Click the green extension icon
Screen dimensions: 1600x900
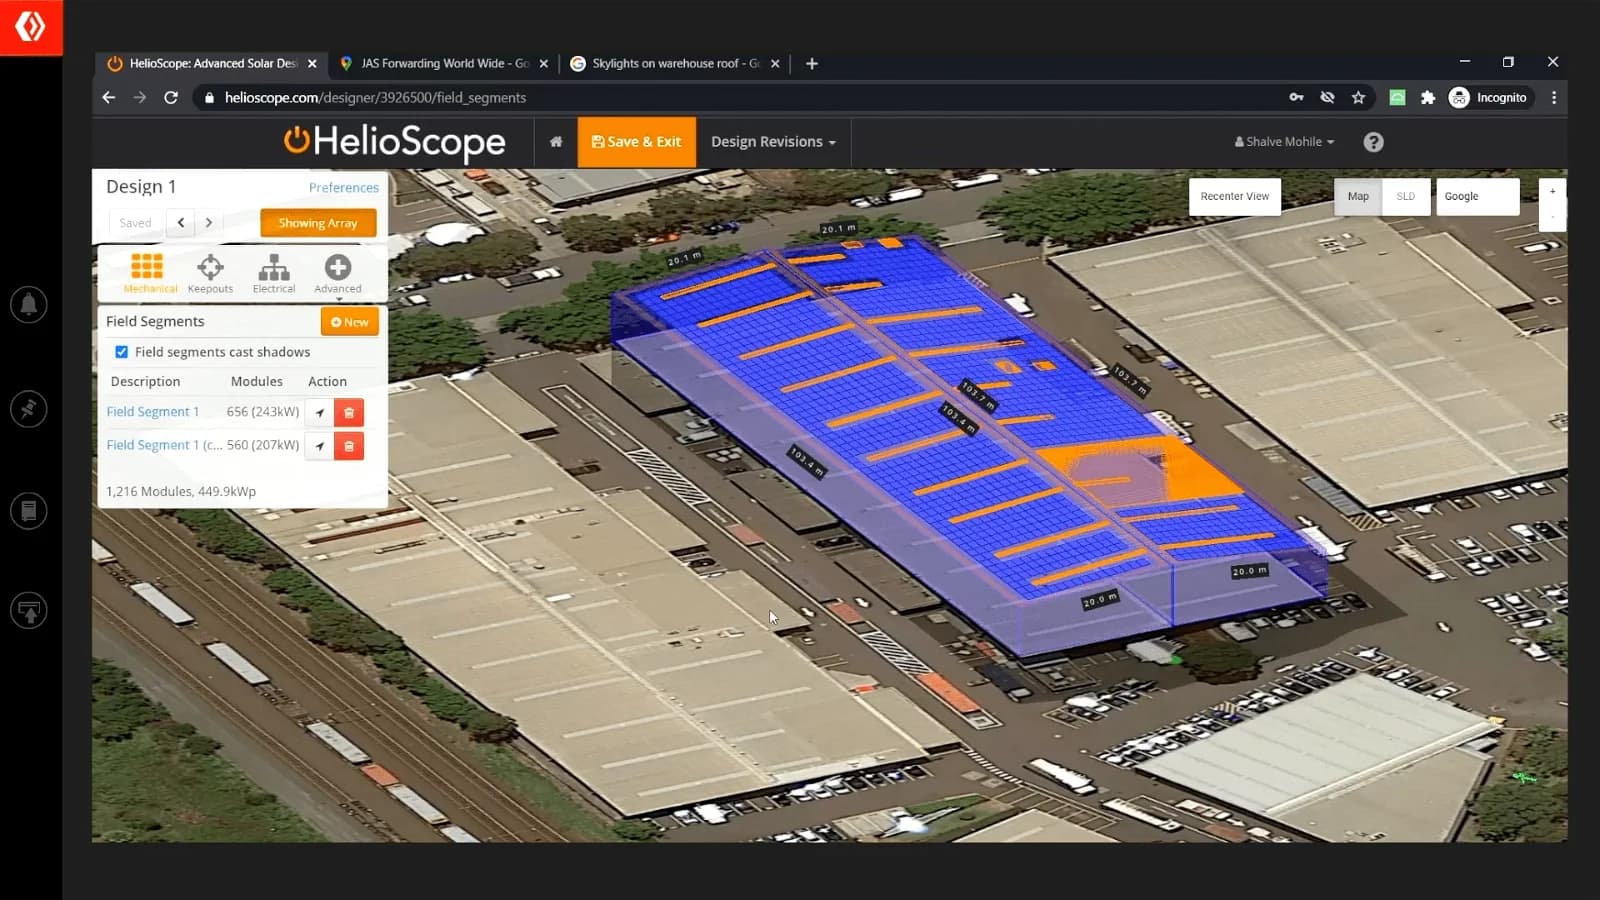click(x=1398, y=97)
